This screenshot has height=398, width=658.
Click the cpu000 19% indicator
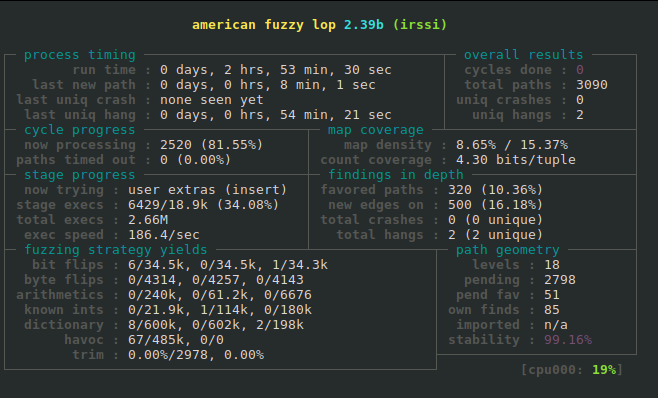pos(572,370)
